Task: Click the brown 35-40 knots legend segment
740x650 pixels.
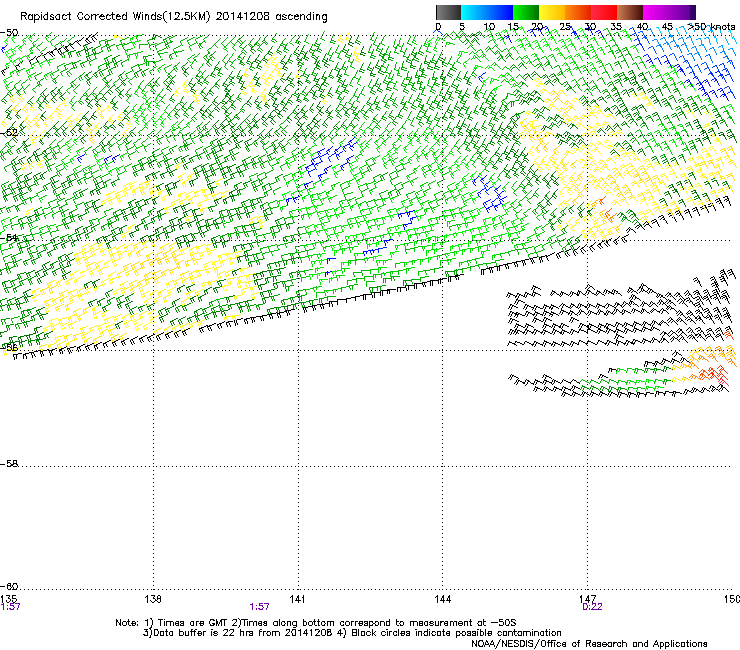Action: (x=630, y=12)
